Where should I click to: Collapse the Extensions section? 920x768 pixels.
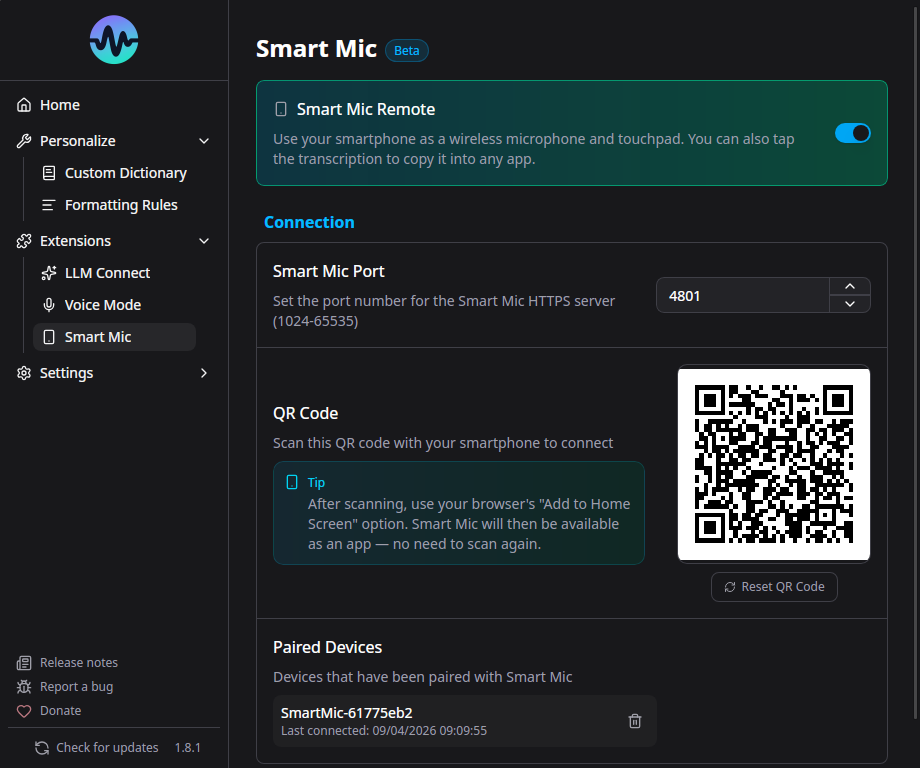click(x=204, y=240)
